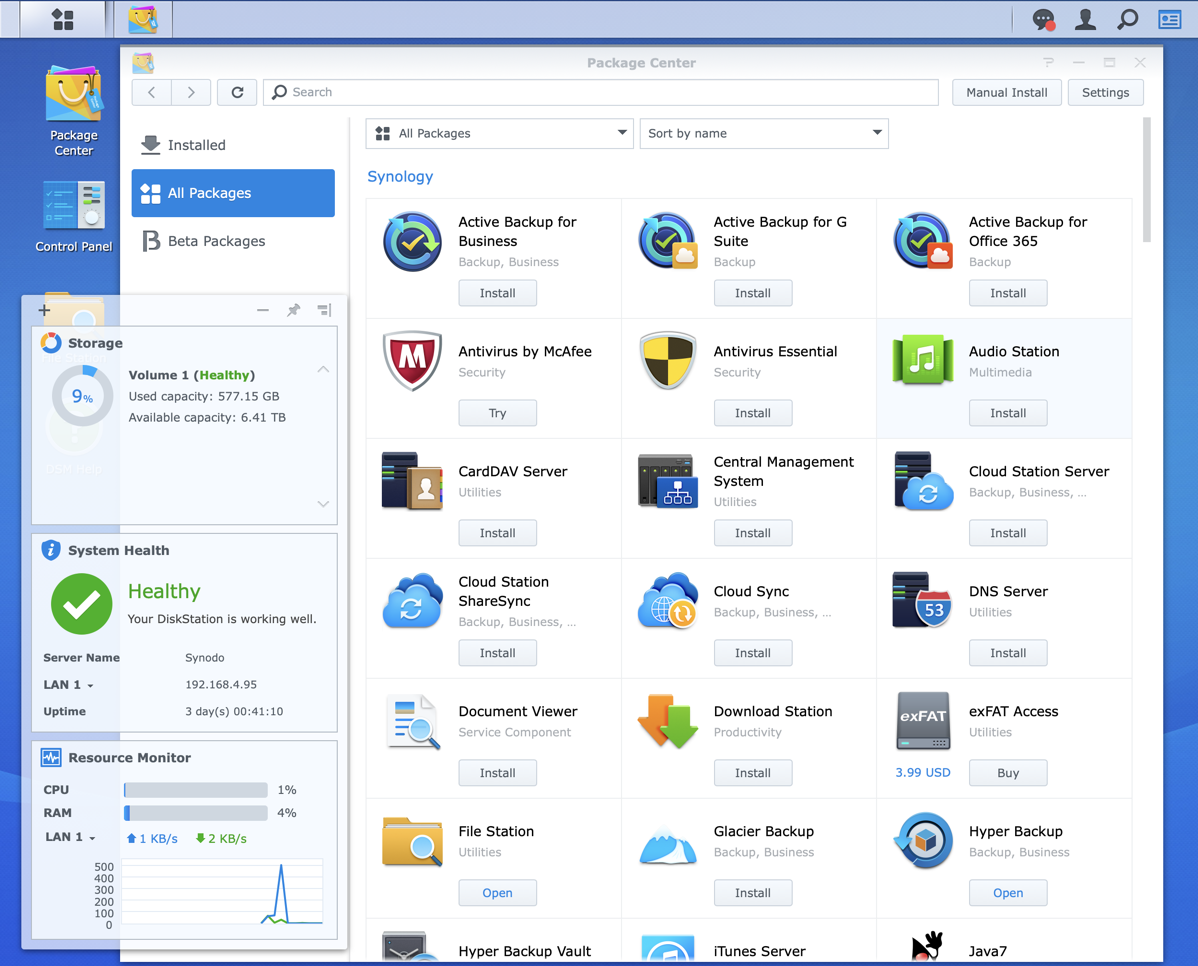Click the Active Backup for G Suite icon
1198x966 pixels.
point(668,242)
